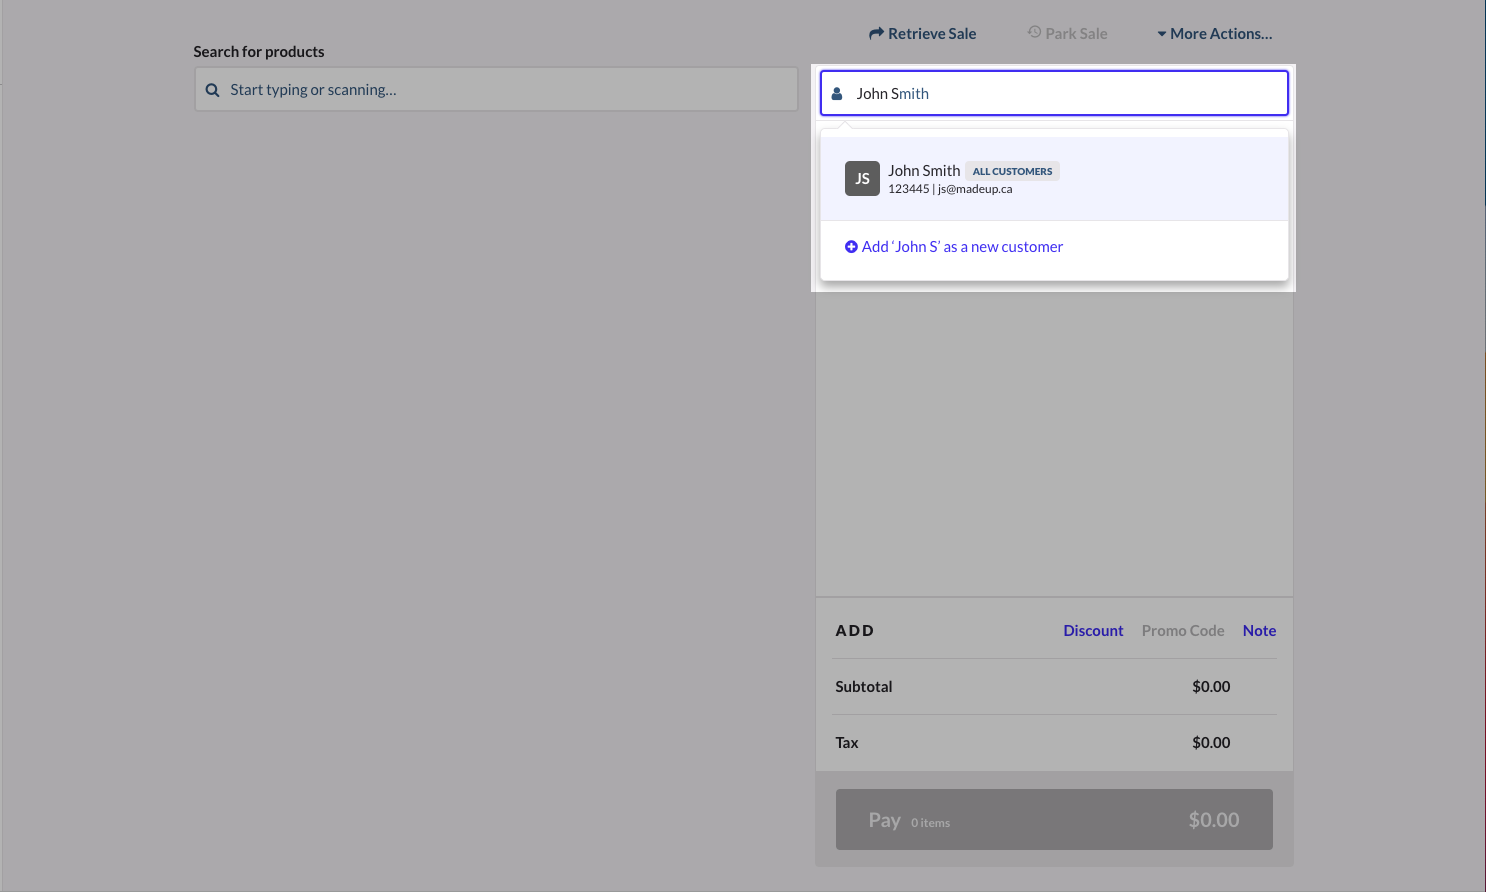The height and width of the screenshot is (892, 1486).
Task: Click the magnifier icon in product search
Action: pyautogui.click(x=212, y=90)
